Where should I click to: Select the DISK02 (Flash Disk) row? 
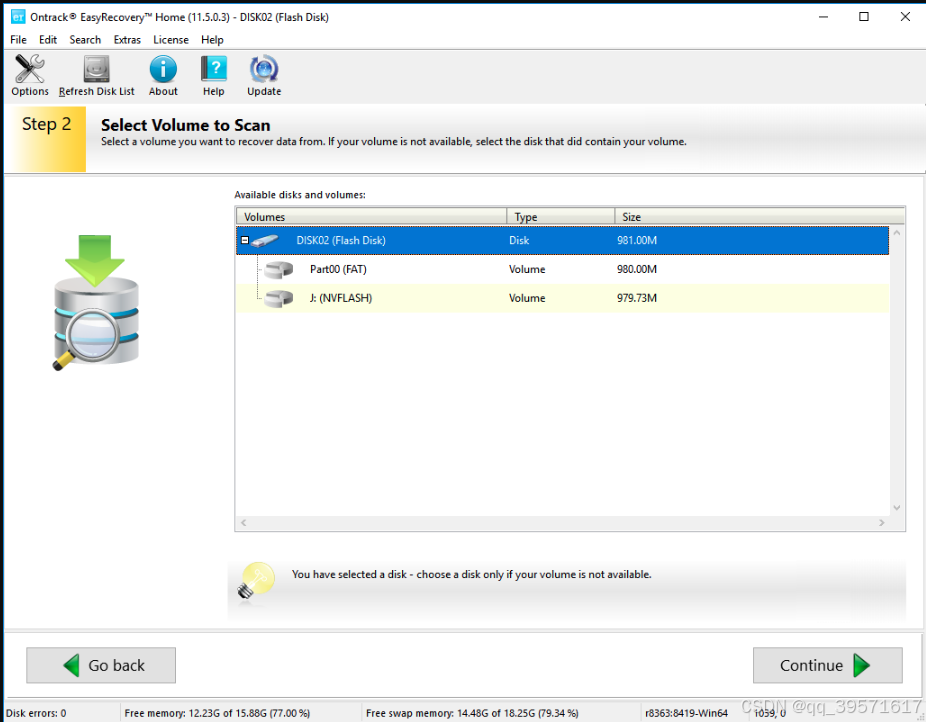click(x=562, y=240)
